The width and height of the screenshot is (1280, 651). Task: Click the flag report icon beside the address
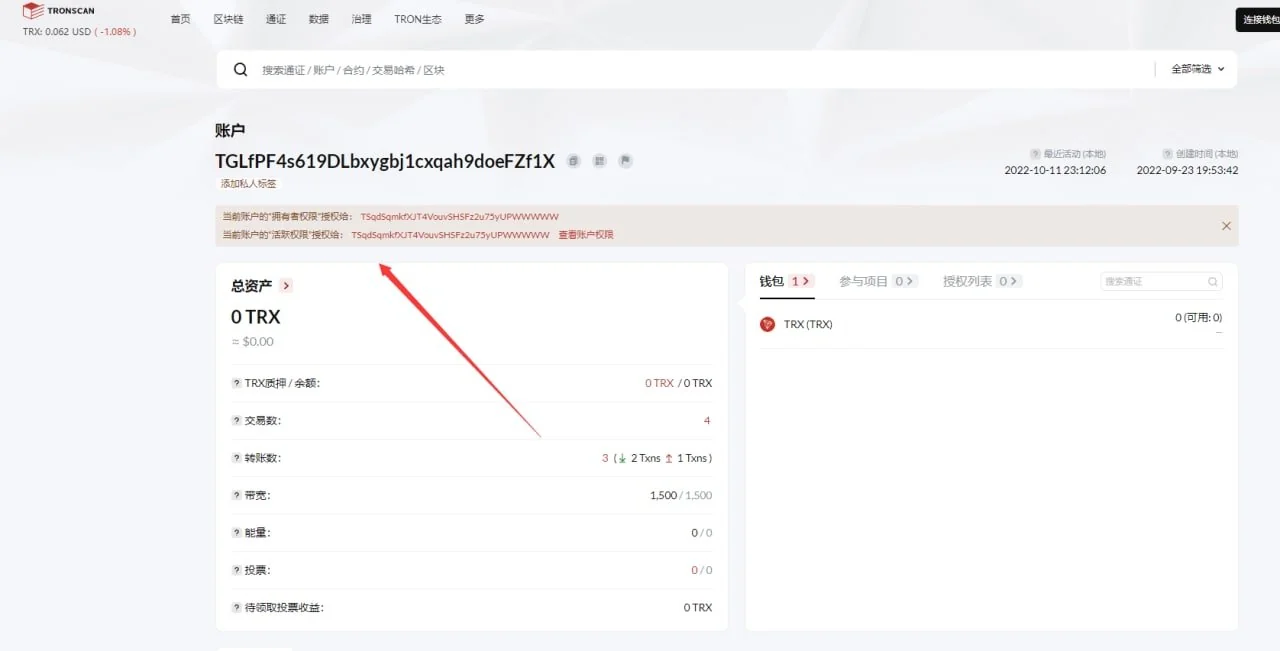point(626,161)
